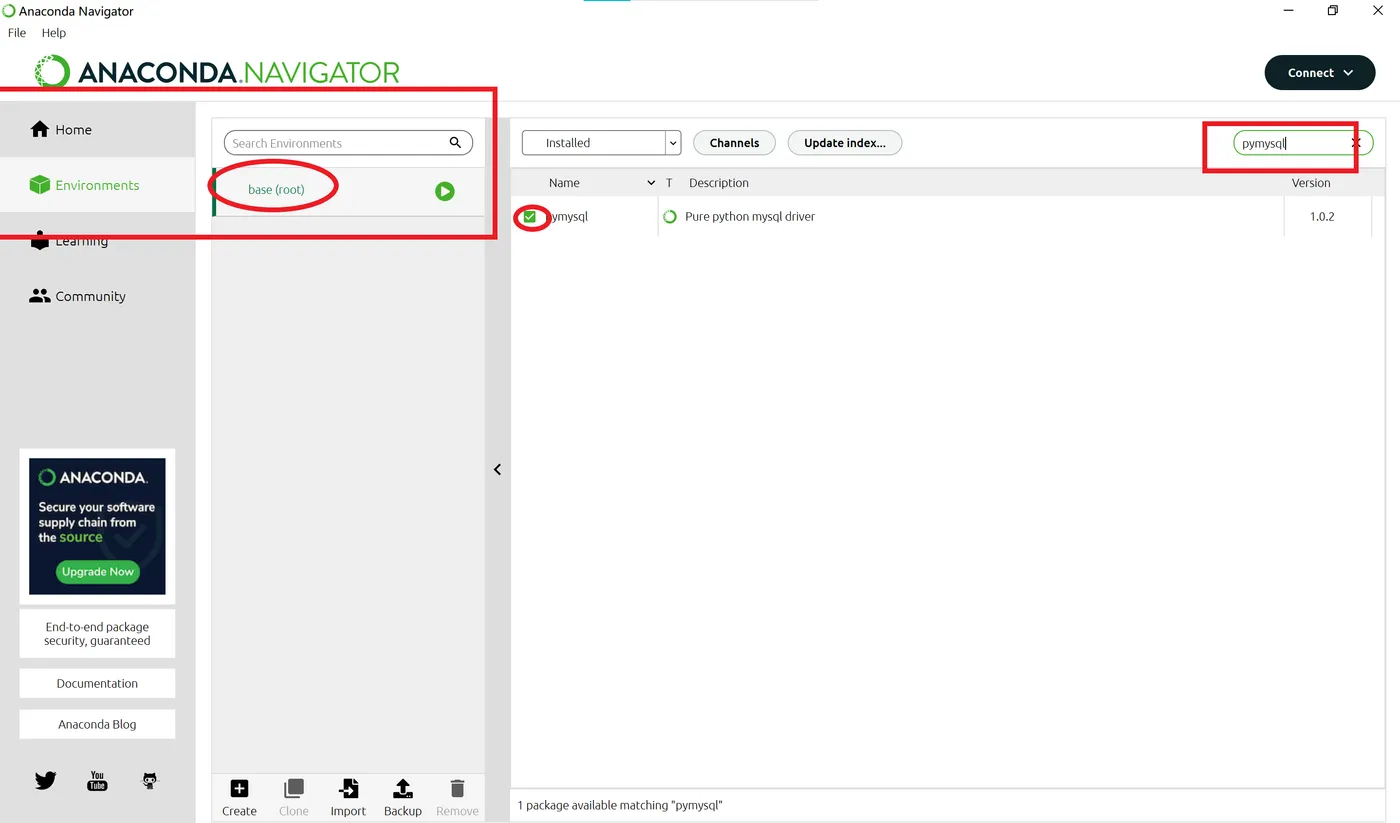Click the Environments cube icon

point(40,185)
